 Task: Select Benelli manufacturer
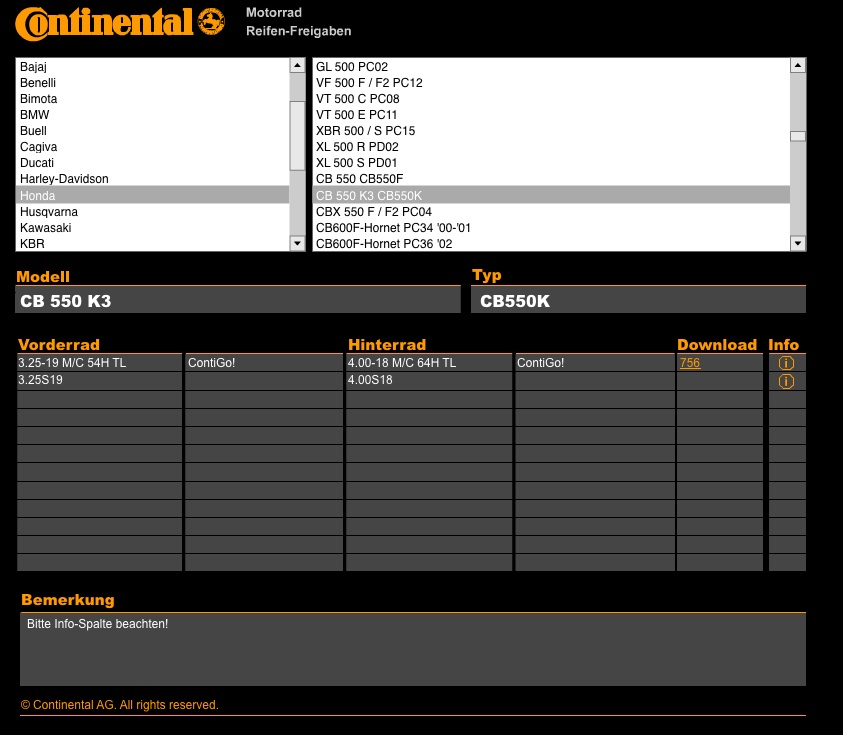(x=153, y=83)
